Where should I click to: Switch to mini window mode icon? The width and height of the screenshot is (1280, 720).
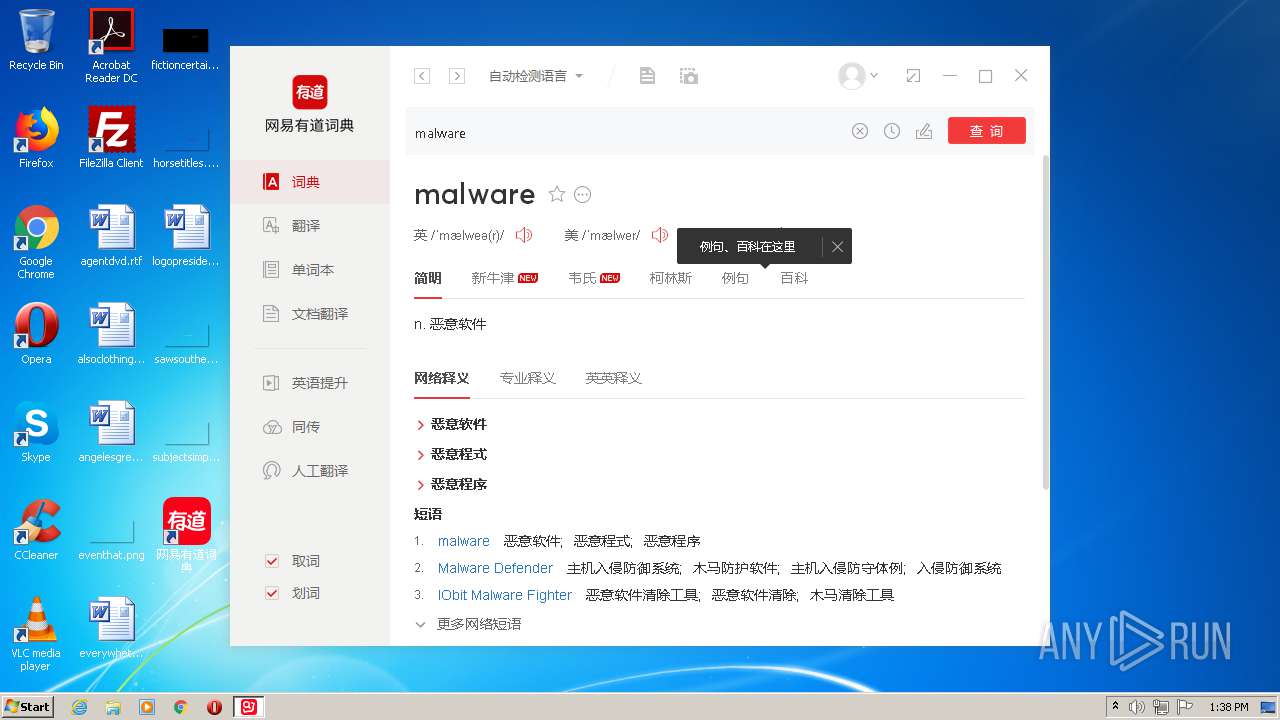(913, 76)
